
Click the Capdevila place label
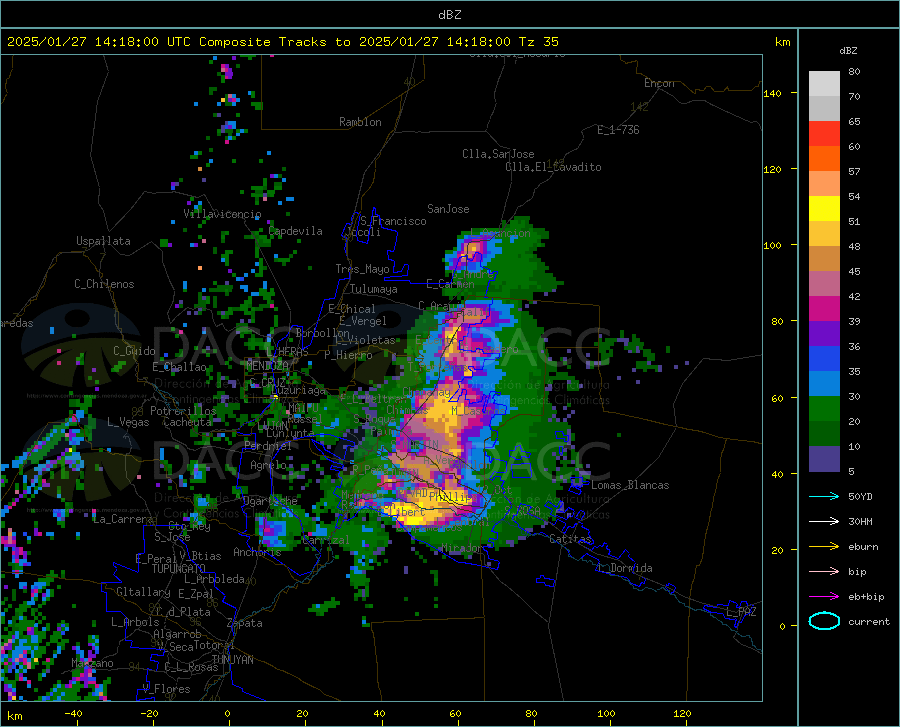(x=296, y=231)
